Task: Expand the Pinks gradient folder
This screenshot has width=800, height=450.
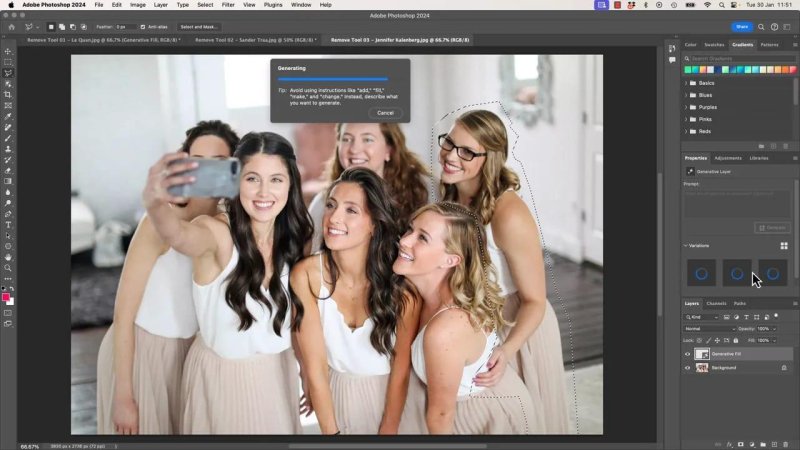Action: coord(686,119)
